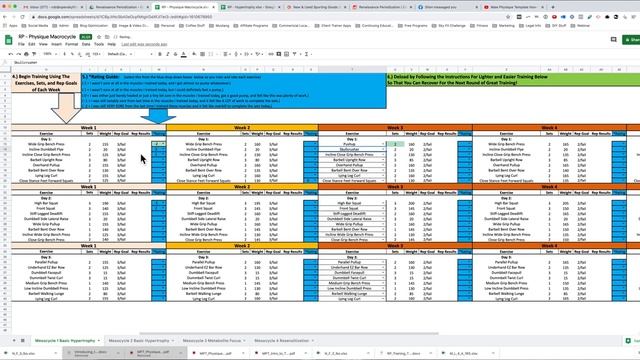This screenshot has height=360, width=640.
Task: Open the all sheets list icon
Action: [x=23, y=340]
